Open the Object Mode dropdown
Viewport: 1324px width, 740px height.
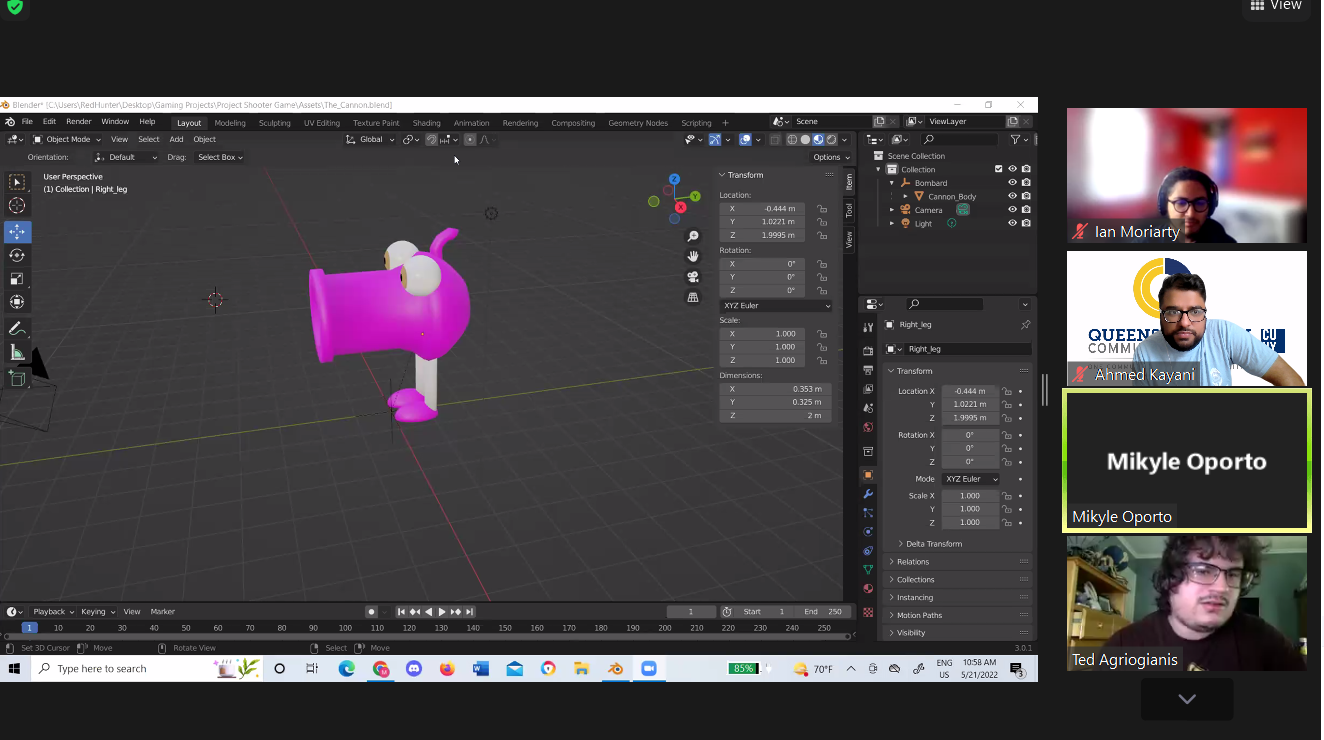(x=67, y=140)
